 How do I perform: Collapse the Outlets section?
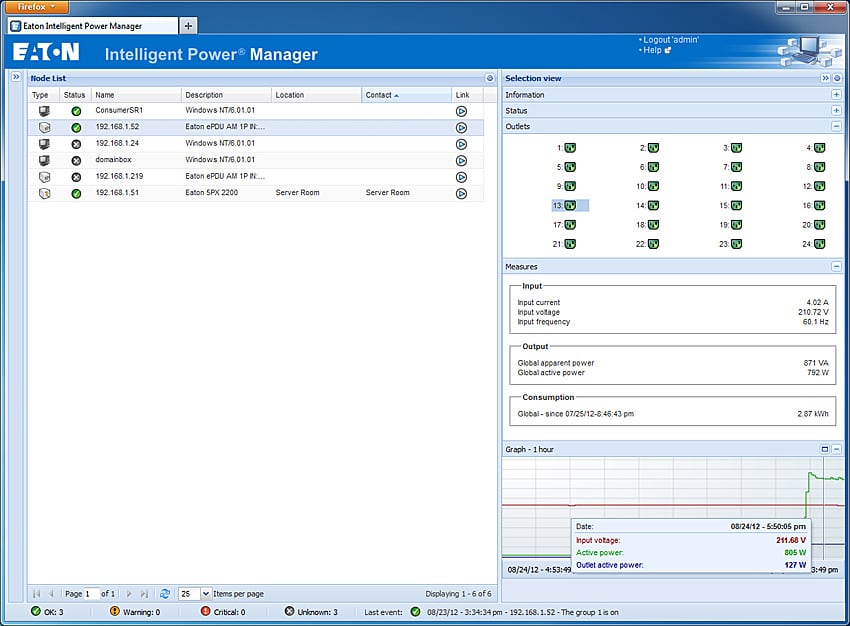coord(836,126)
